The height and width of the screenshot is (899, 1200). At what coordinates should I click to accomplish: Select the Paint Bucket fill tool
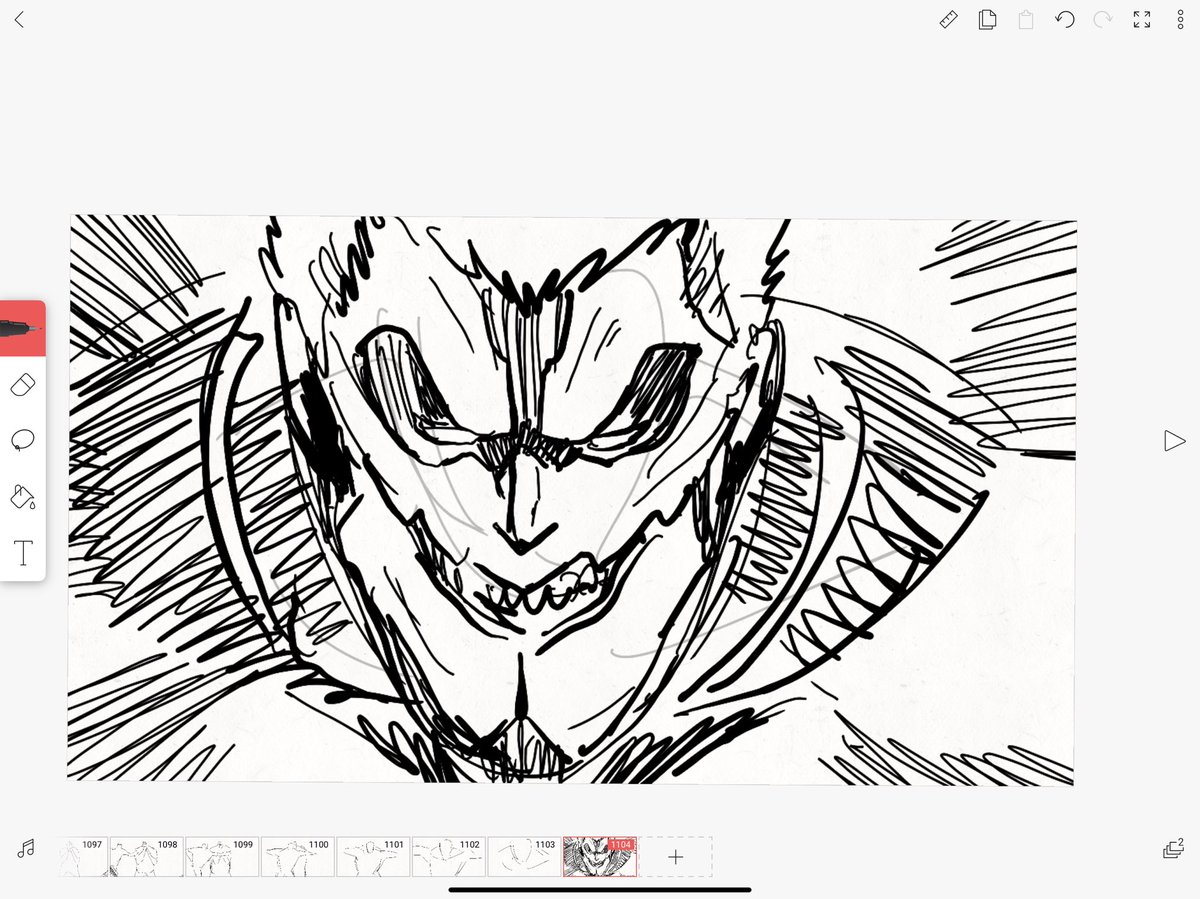[x=22, y=496]
